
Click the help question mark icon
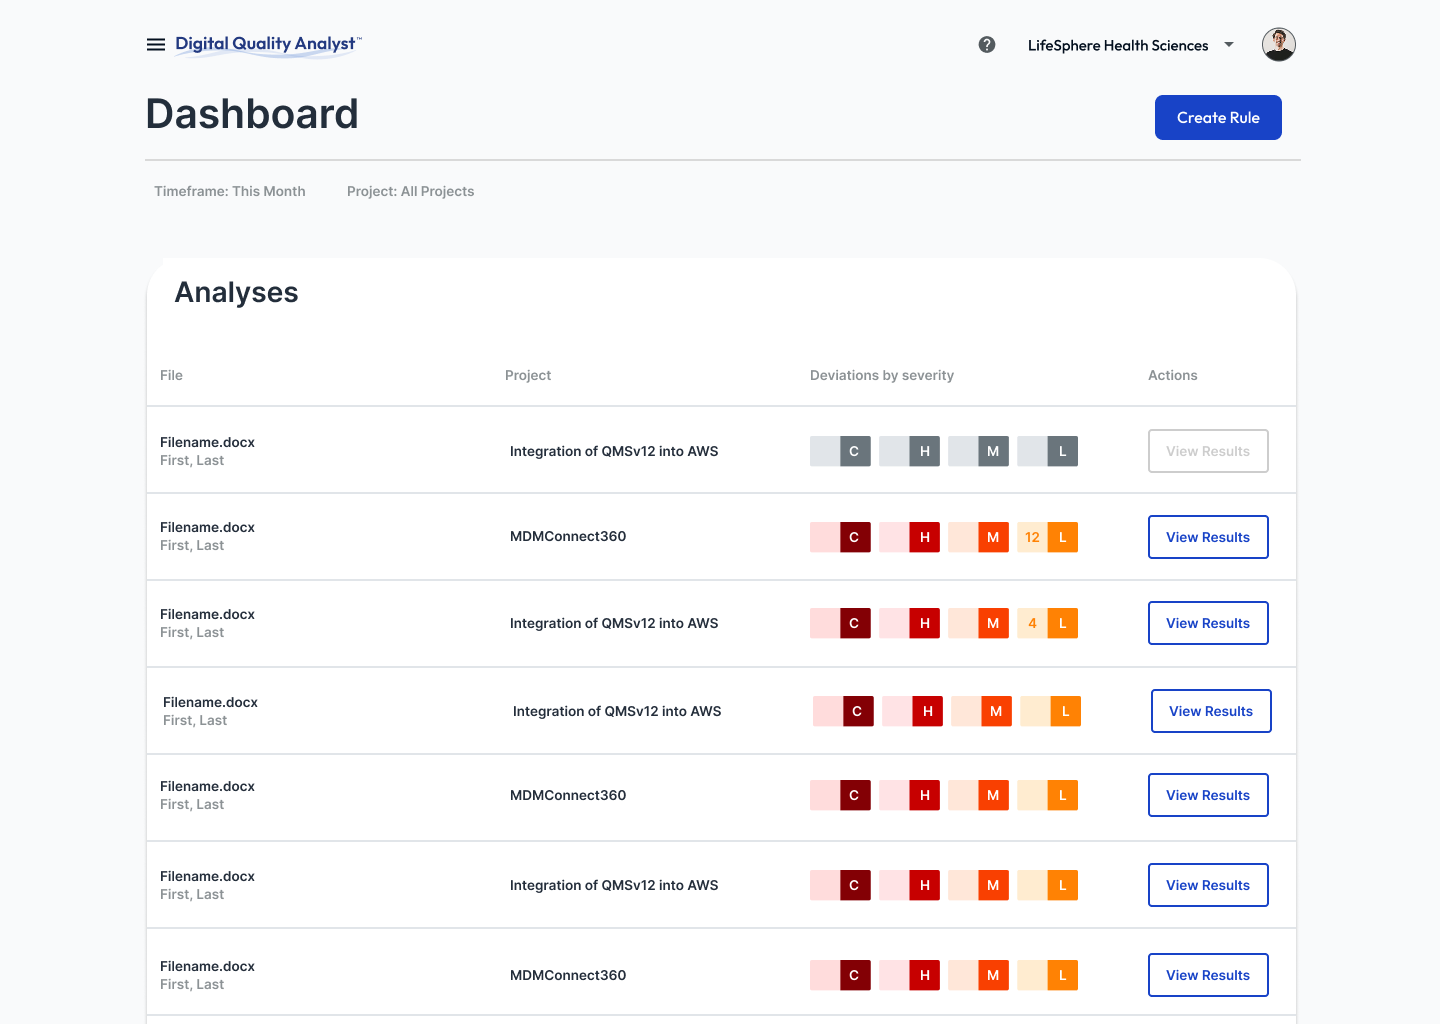[986, 45]
